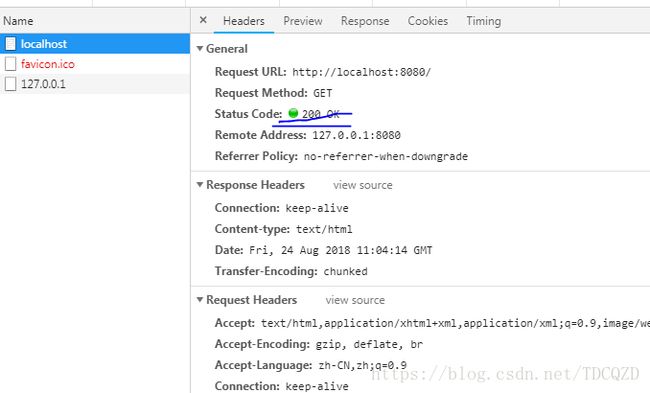Screen dimensions: 650x393
Task: Select the 127.0.0.1 request row
Action: (95, 84)
